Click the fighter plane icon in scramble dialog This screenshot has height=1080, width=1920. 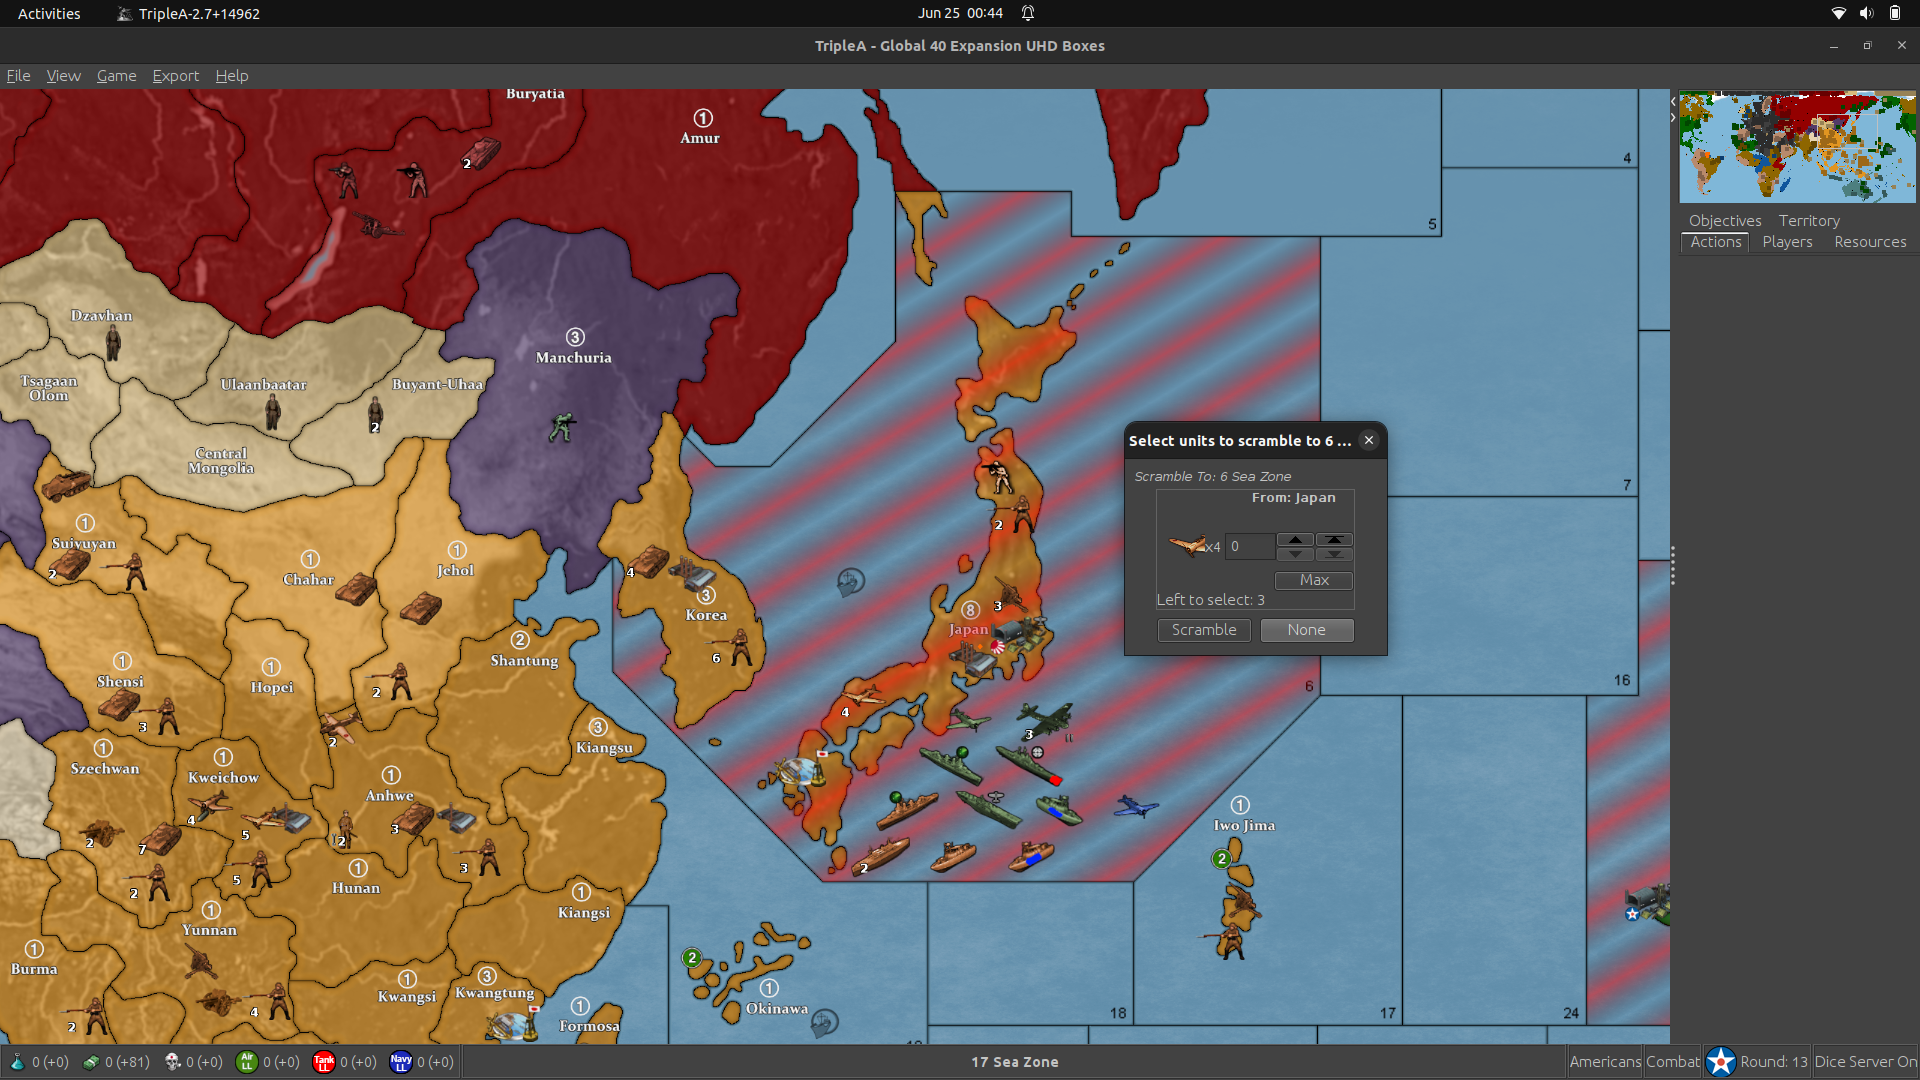pos(1187,545)
